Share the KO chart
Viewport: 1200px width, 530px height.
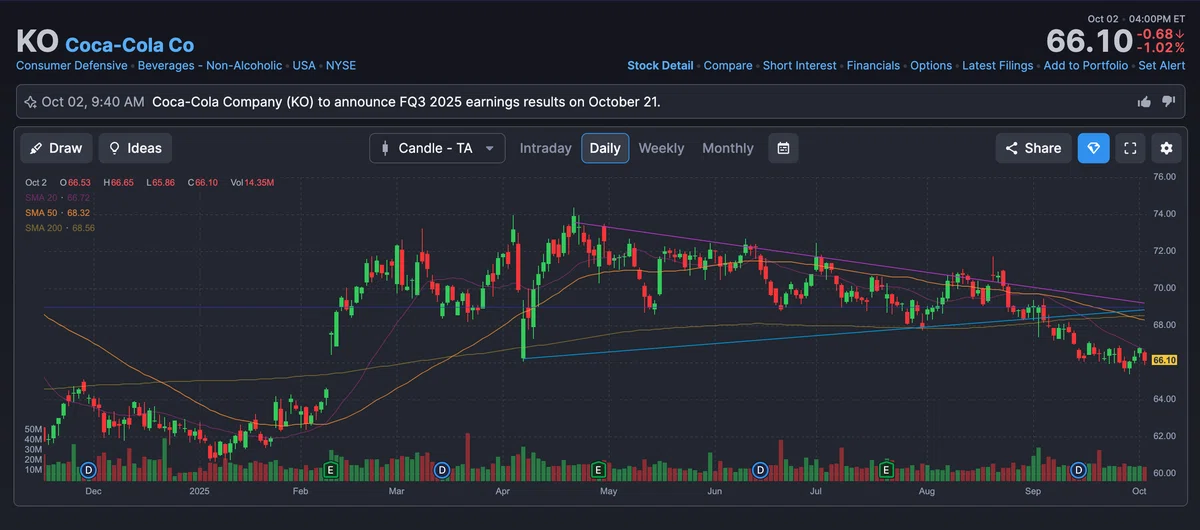1033,148
